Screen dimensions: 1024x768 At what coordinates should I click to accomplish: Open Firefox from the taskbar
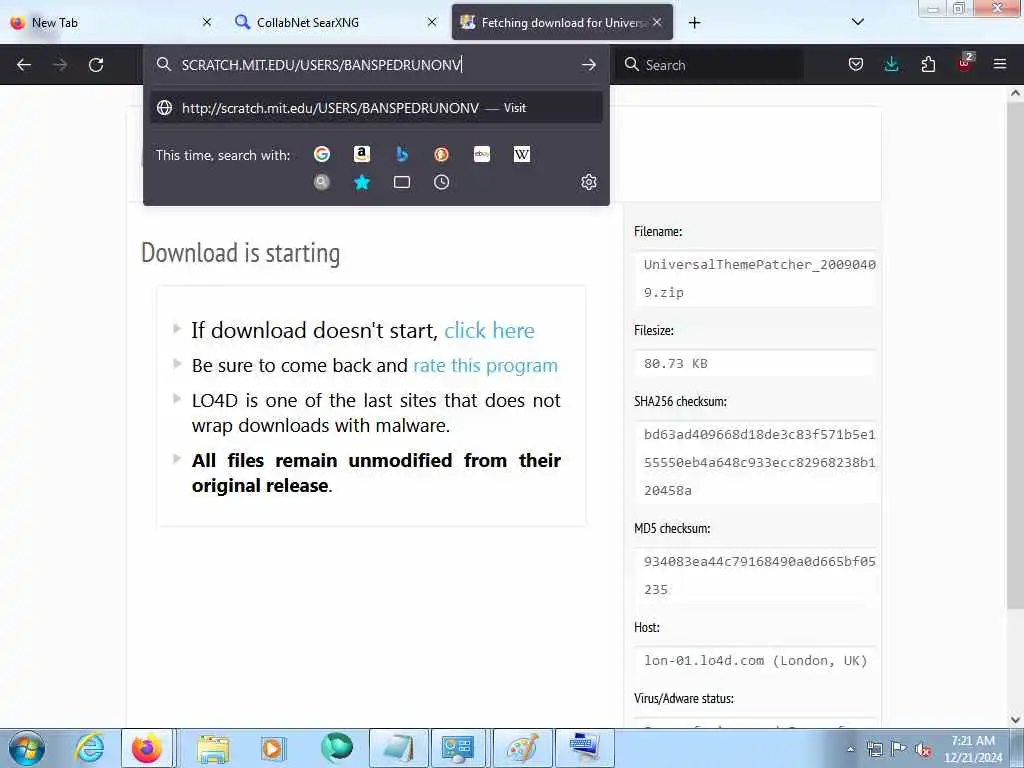click(x=147, y=748)
